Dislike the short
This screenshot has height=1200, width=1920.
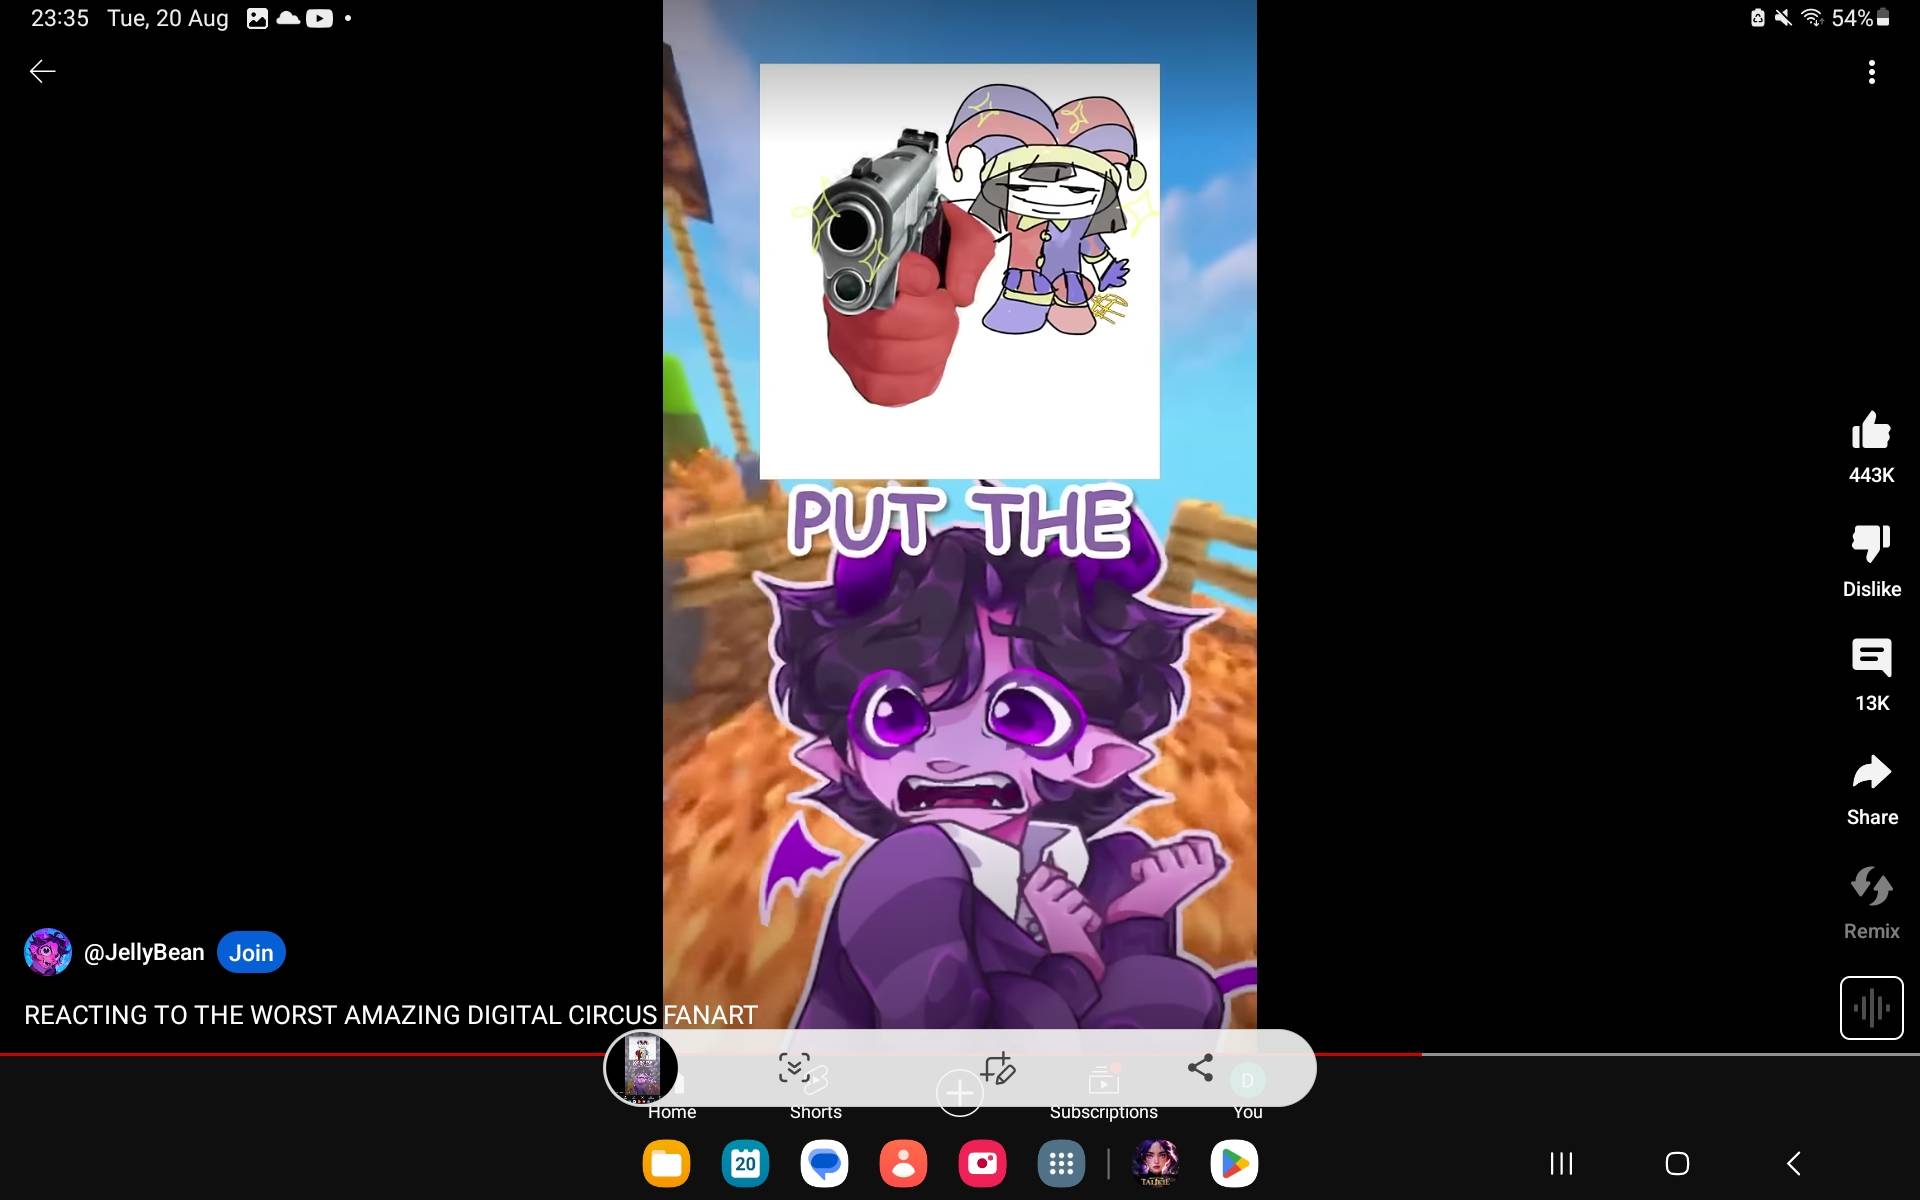click(x=1871, y=545)
